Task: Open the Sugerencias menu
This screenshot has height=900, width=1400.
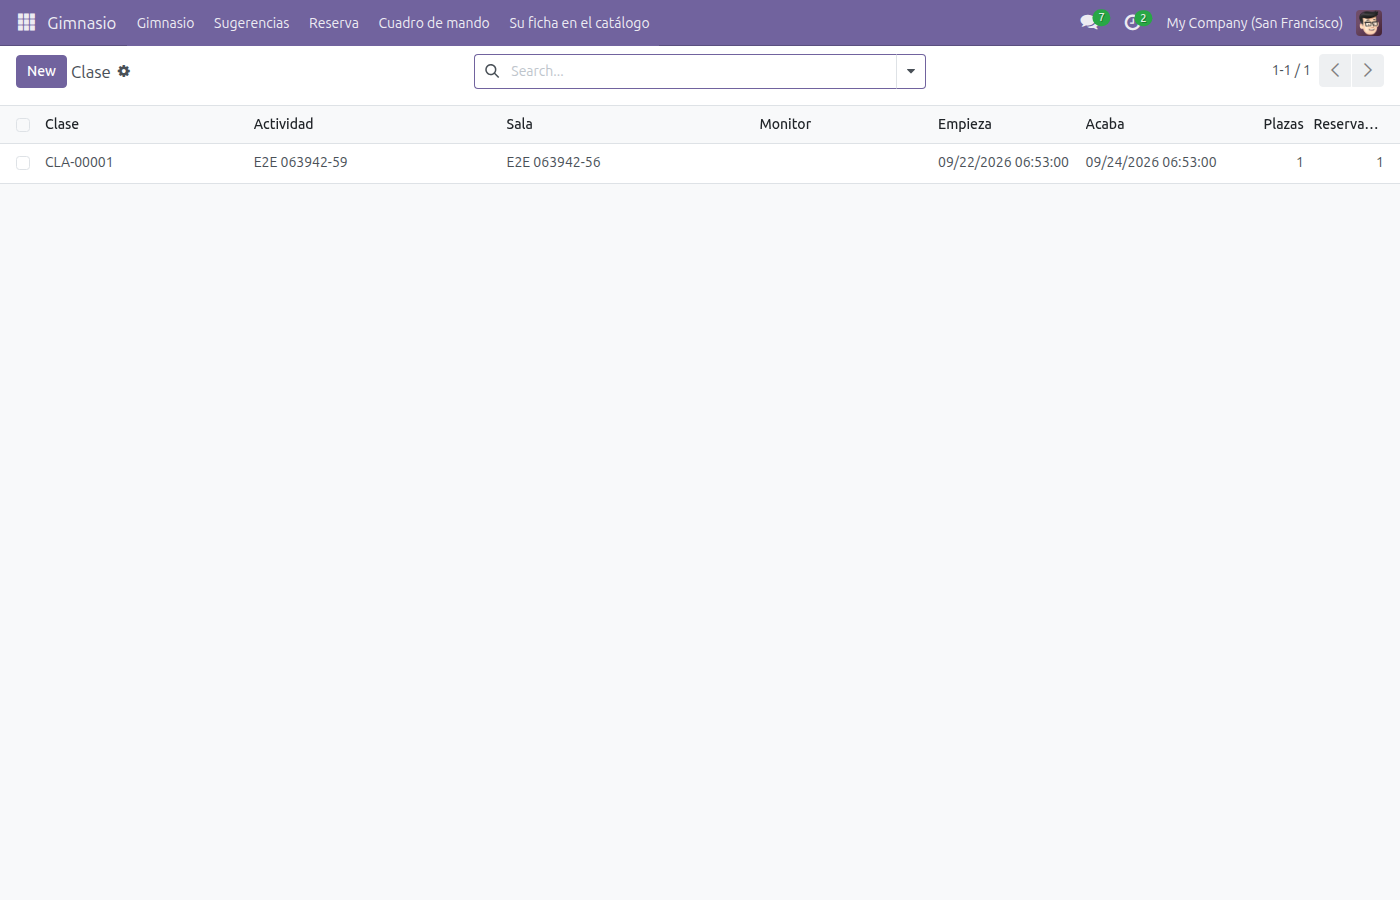Action: tap(252, 22)
